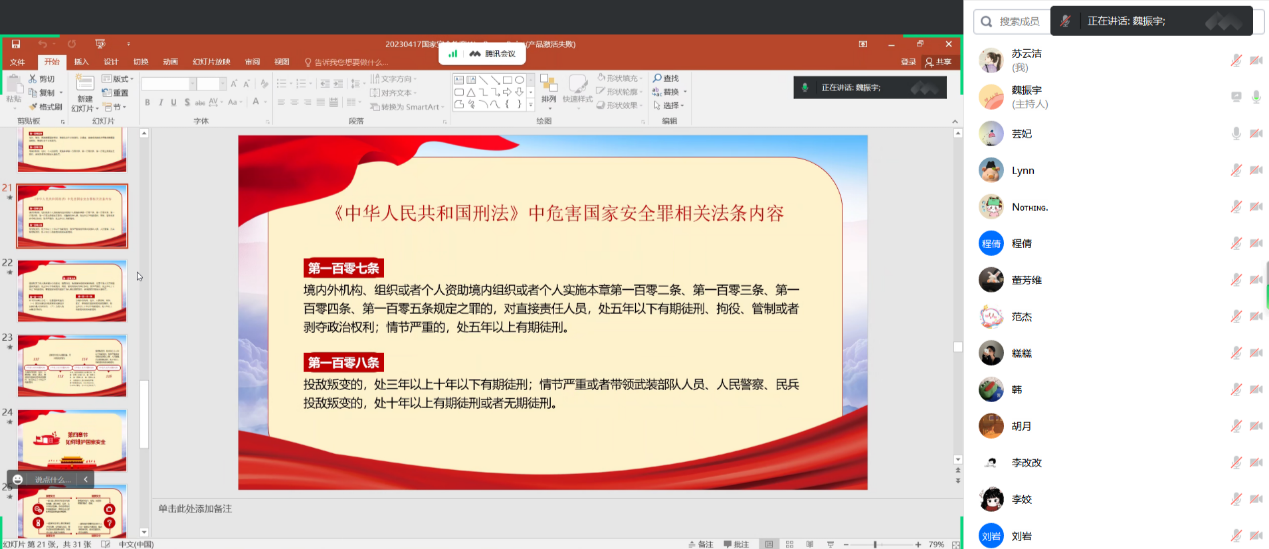Toggle Bold formatting in the font group
1269x549 pixels.
point(147,102)
